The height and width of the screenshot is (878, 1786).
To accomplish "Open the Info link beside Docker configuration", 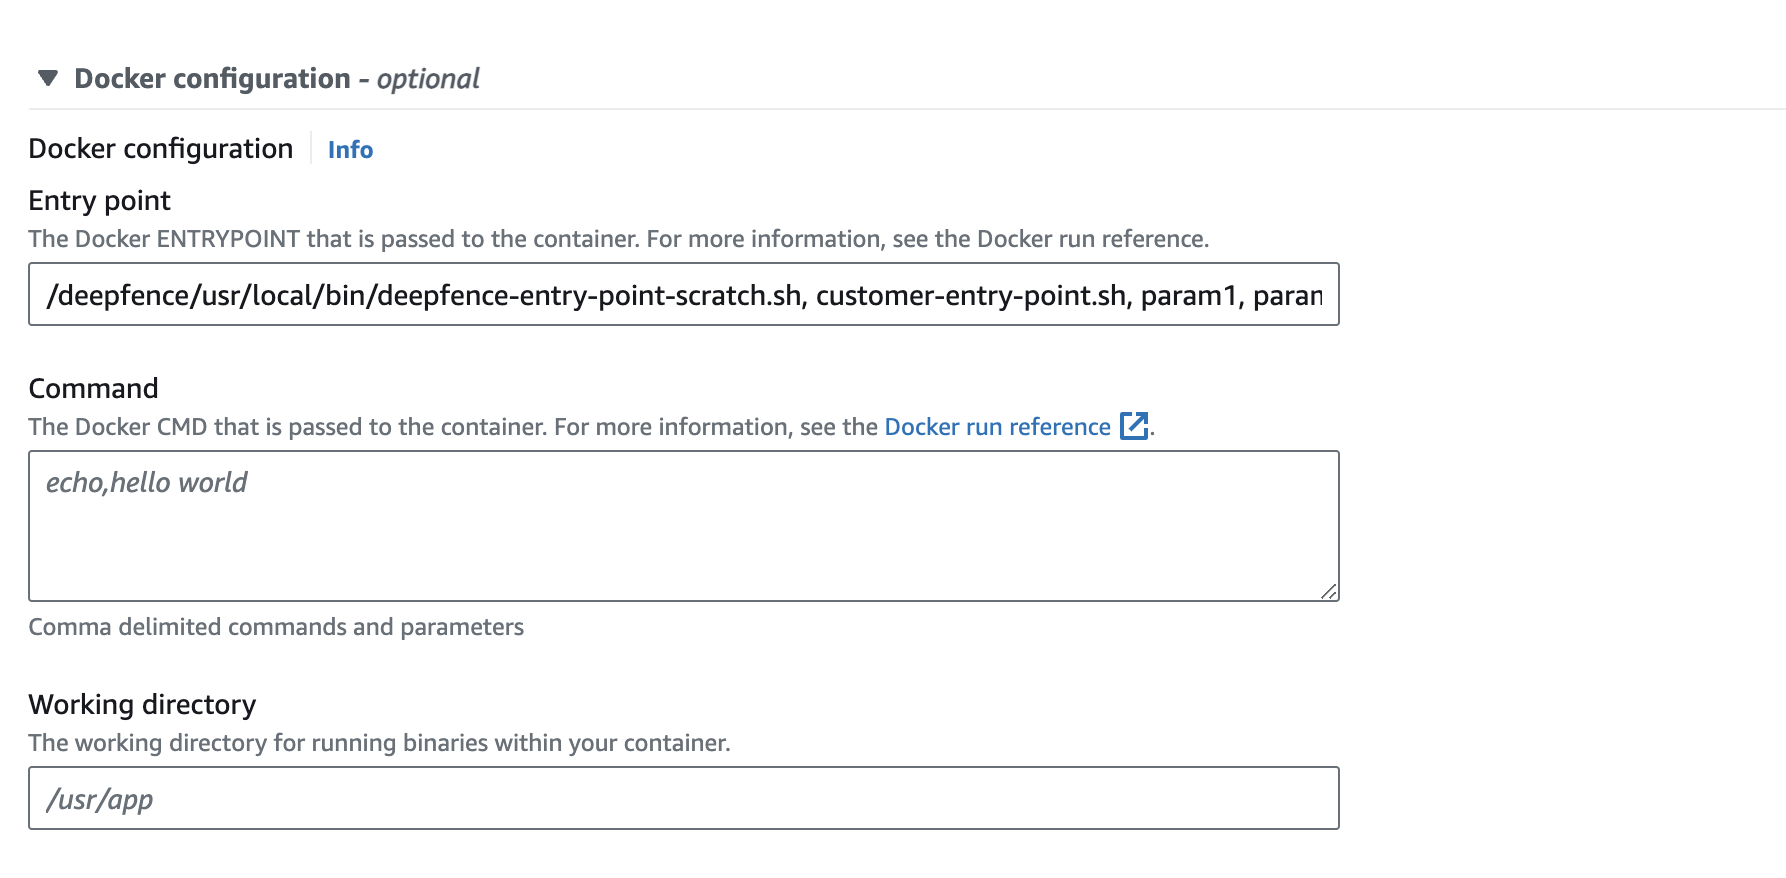I will (x=350, y=149).
